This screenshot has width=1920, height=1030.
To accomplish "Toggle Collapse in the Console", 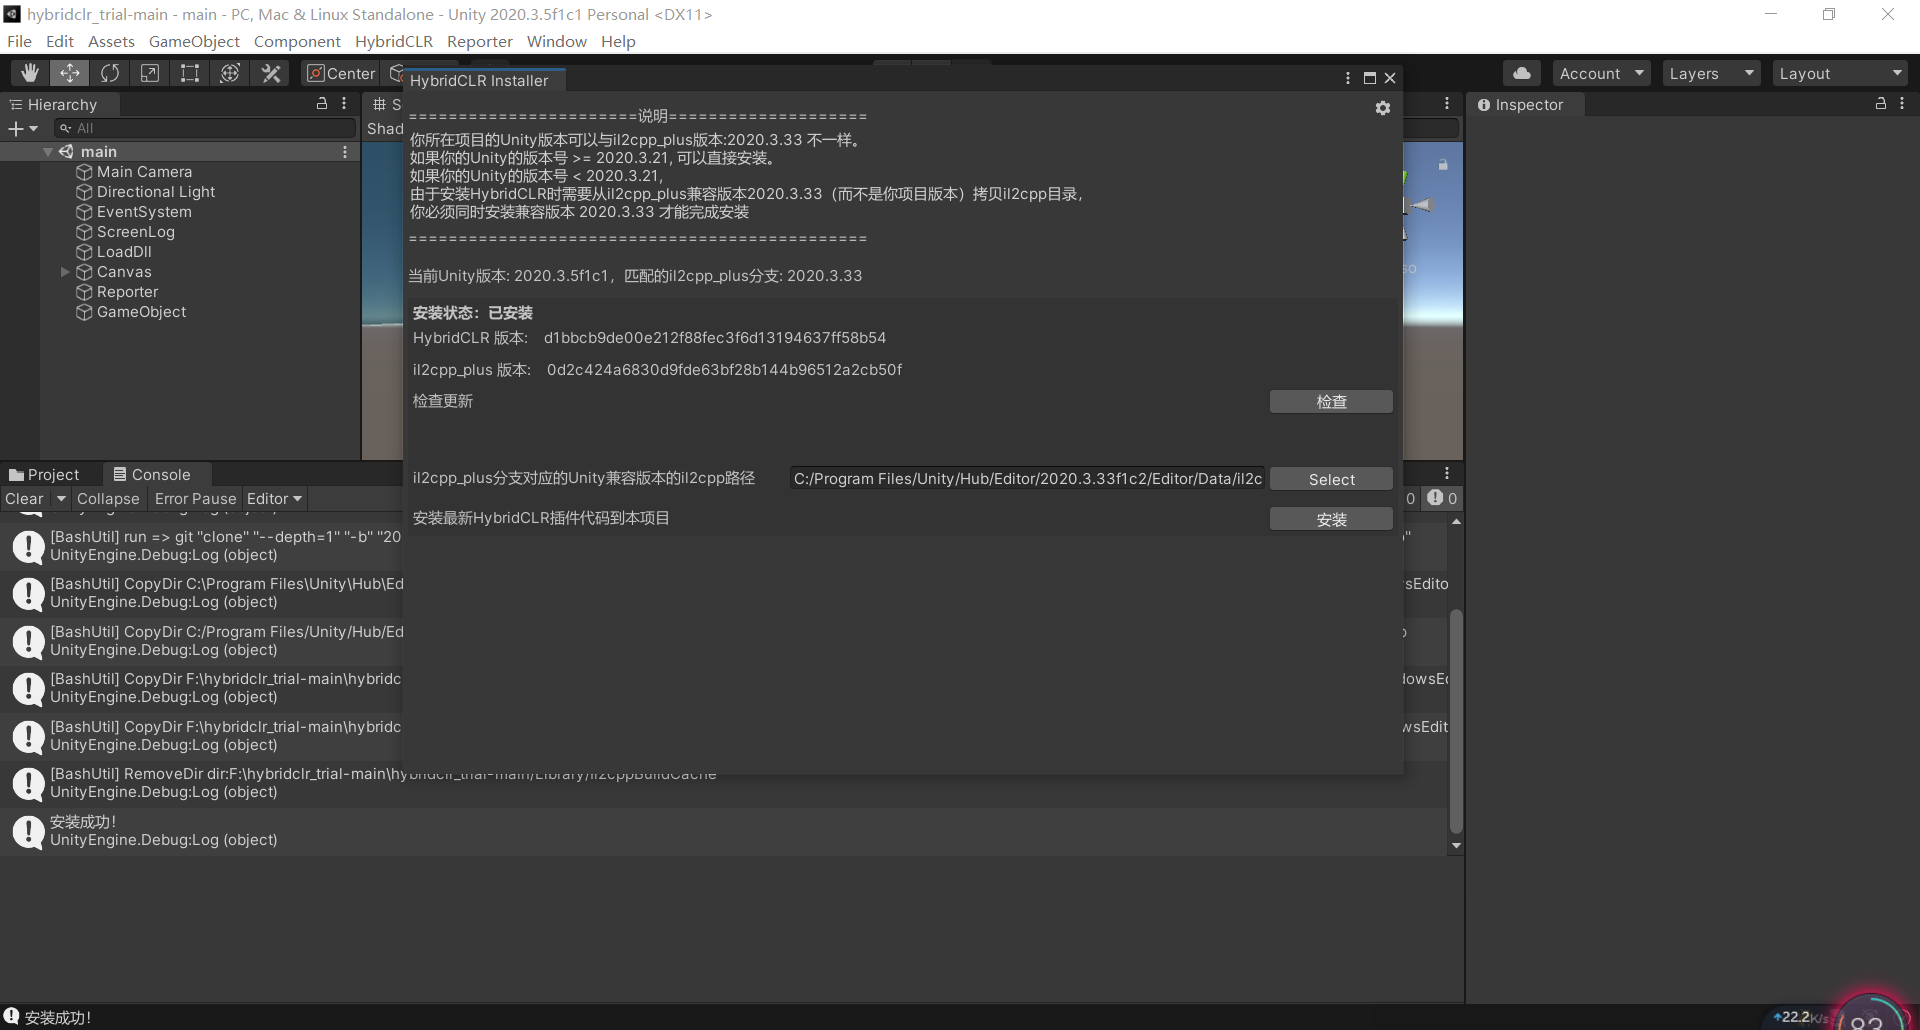I will tap(108, 498).
